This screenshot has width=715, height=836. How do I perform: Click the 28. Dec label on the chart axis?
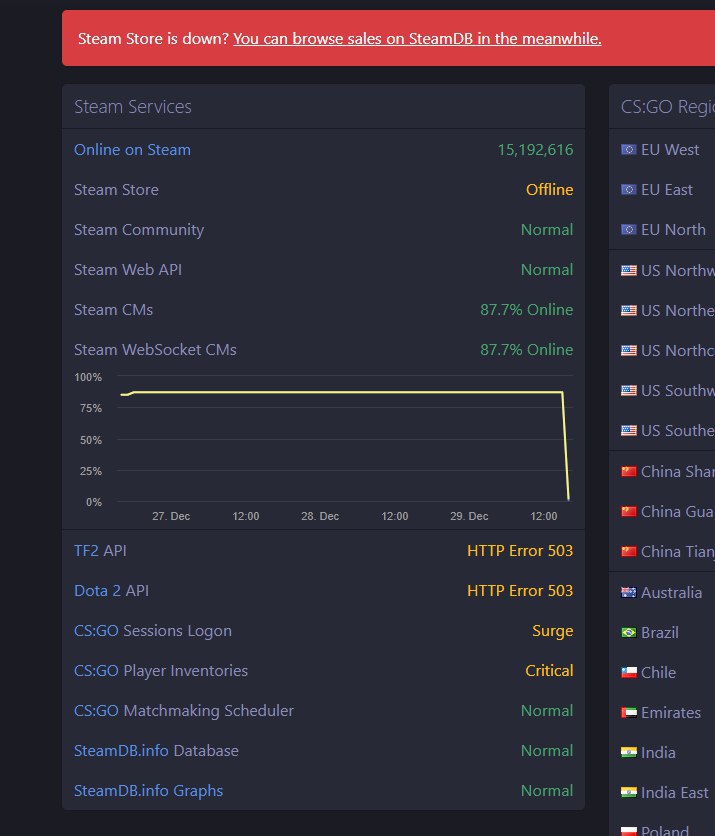coord(320,516)
